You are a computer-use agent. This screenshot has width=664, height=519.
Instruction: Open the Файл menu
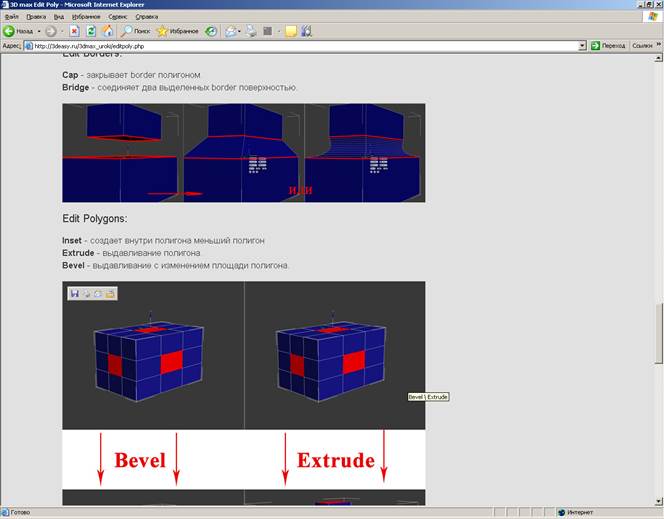11,17
